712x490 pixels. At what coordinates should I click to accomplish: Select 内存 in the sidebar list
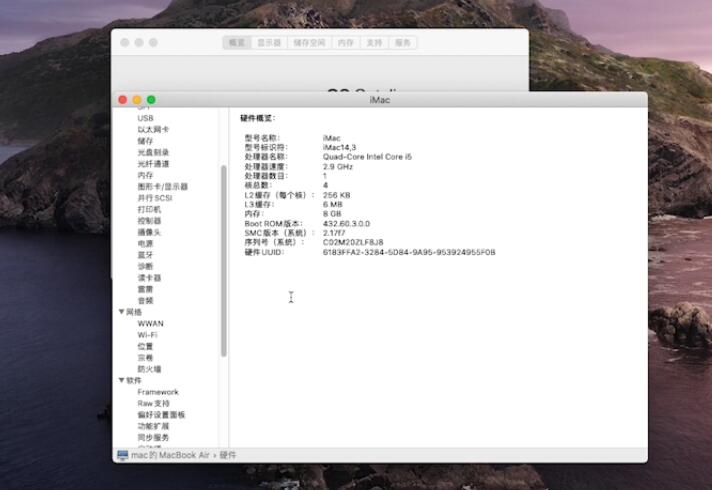pos(145,175)
